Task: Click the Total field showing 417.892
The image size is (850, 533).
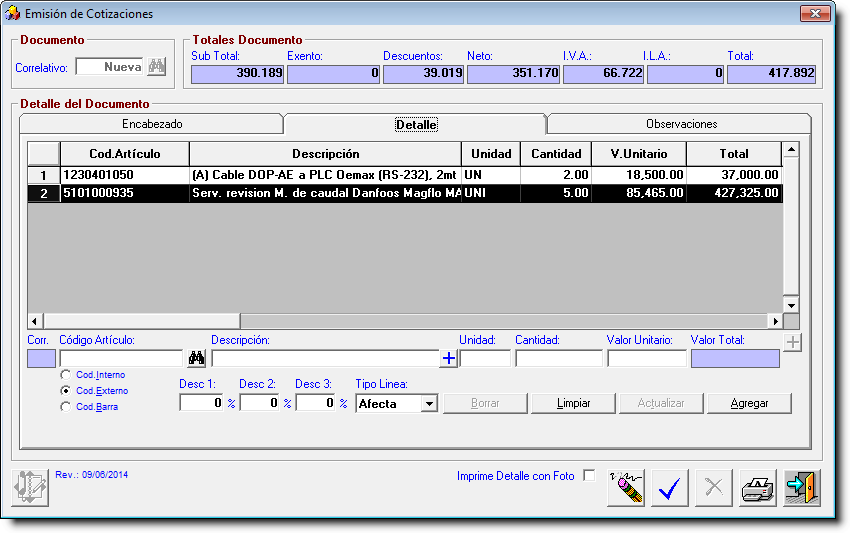Action: (x=771, y=74)
